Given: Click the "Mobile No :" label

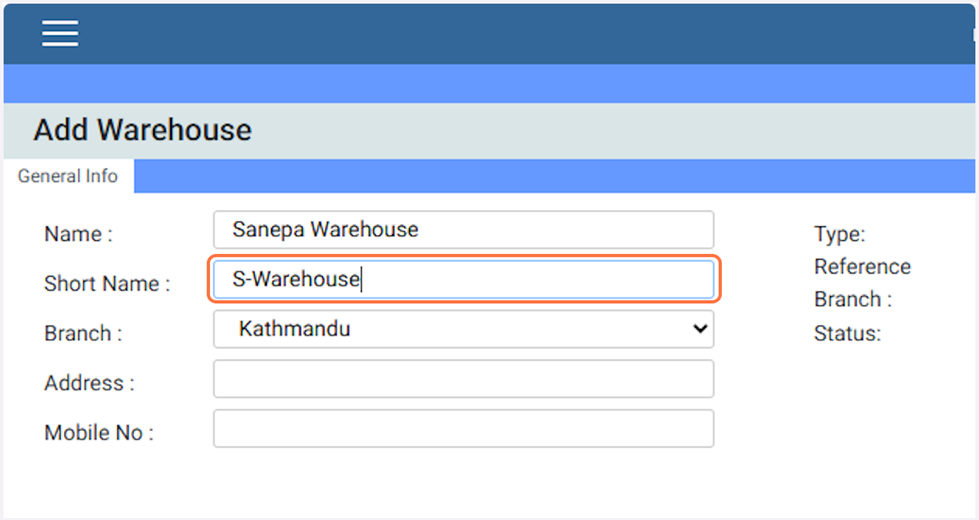Looking at the screenshot, I should point(99,433).
